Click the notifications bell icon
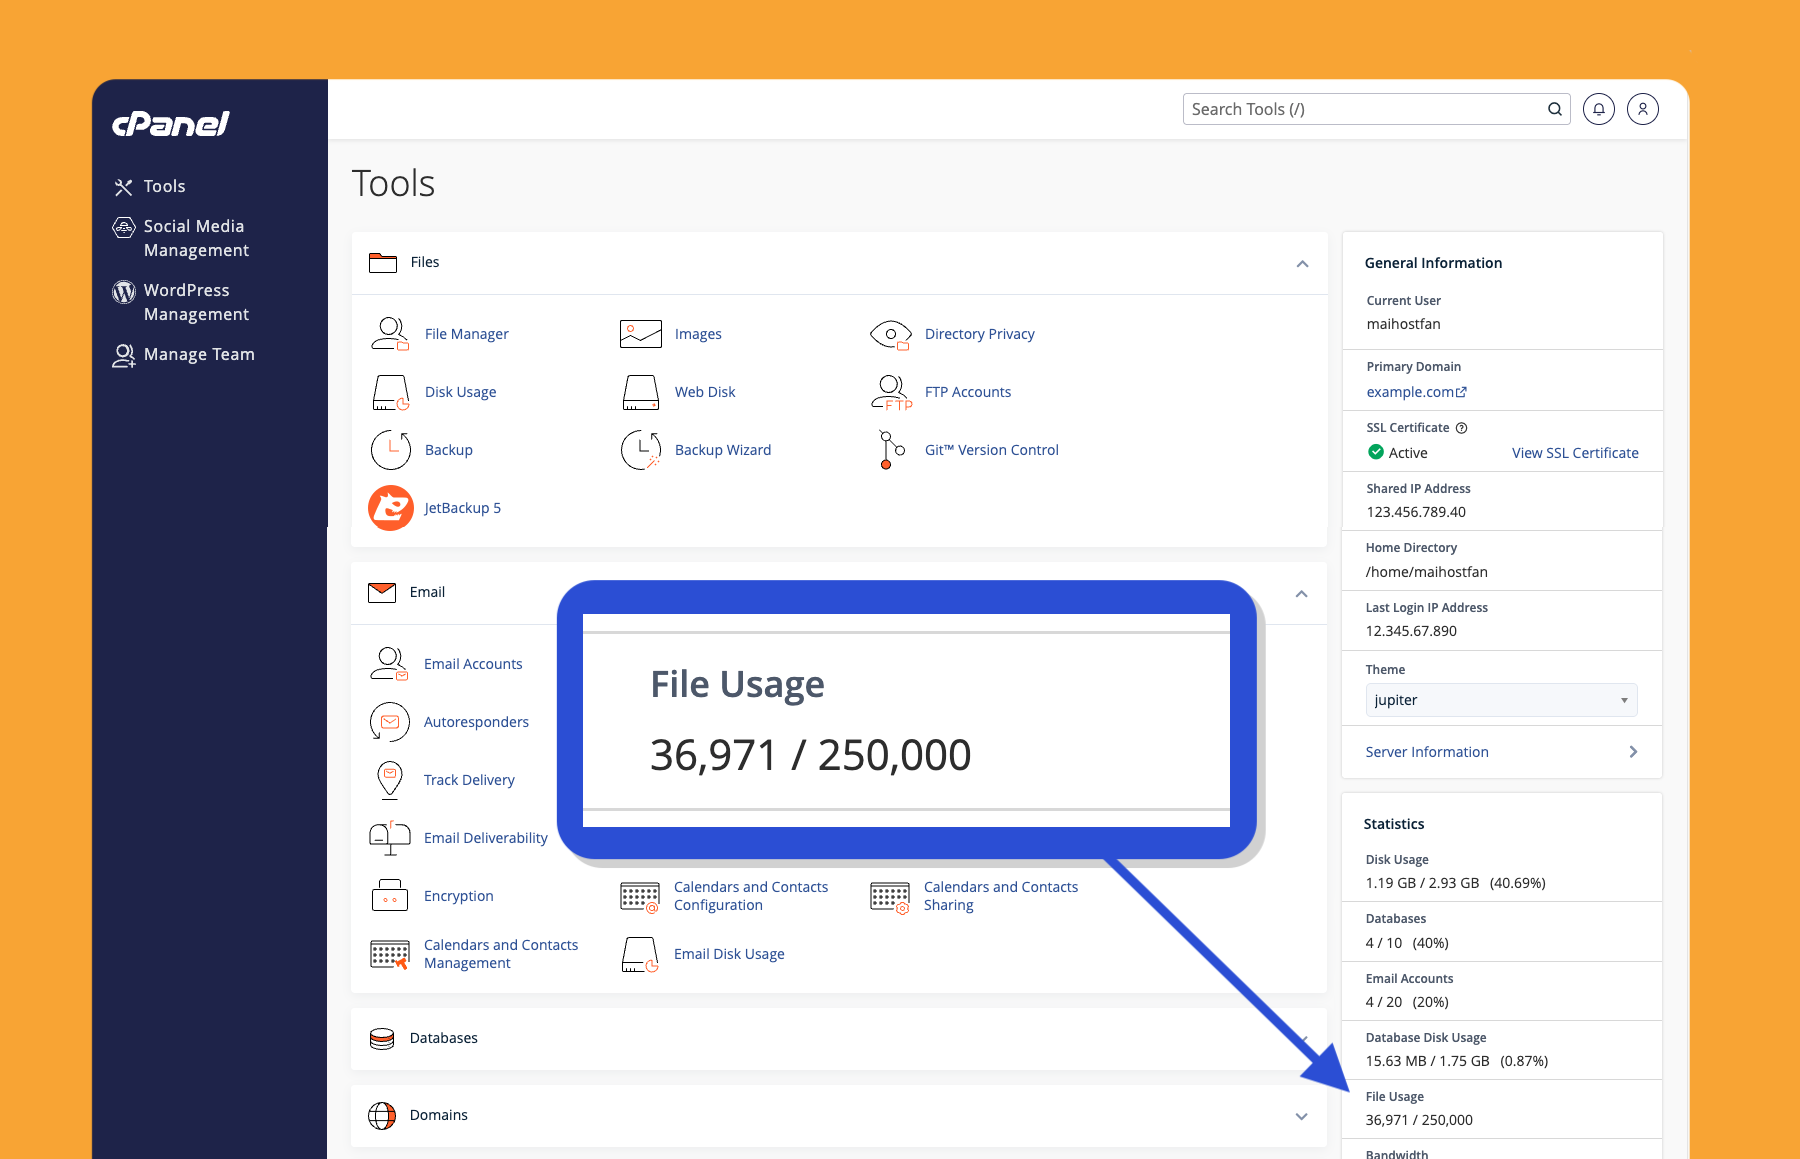The height and width of the screenshot is (1159, 1800). (1598, 109)
